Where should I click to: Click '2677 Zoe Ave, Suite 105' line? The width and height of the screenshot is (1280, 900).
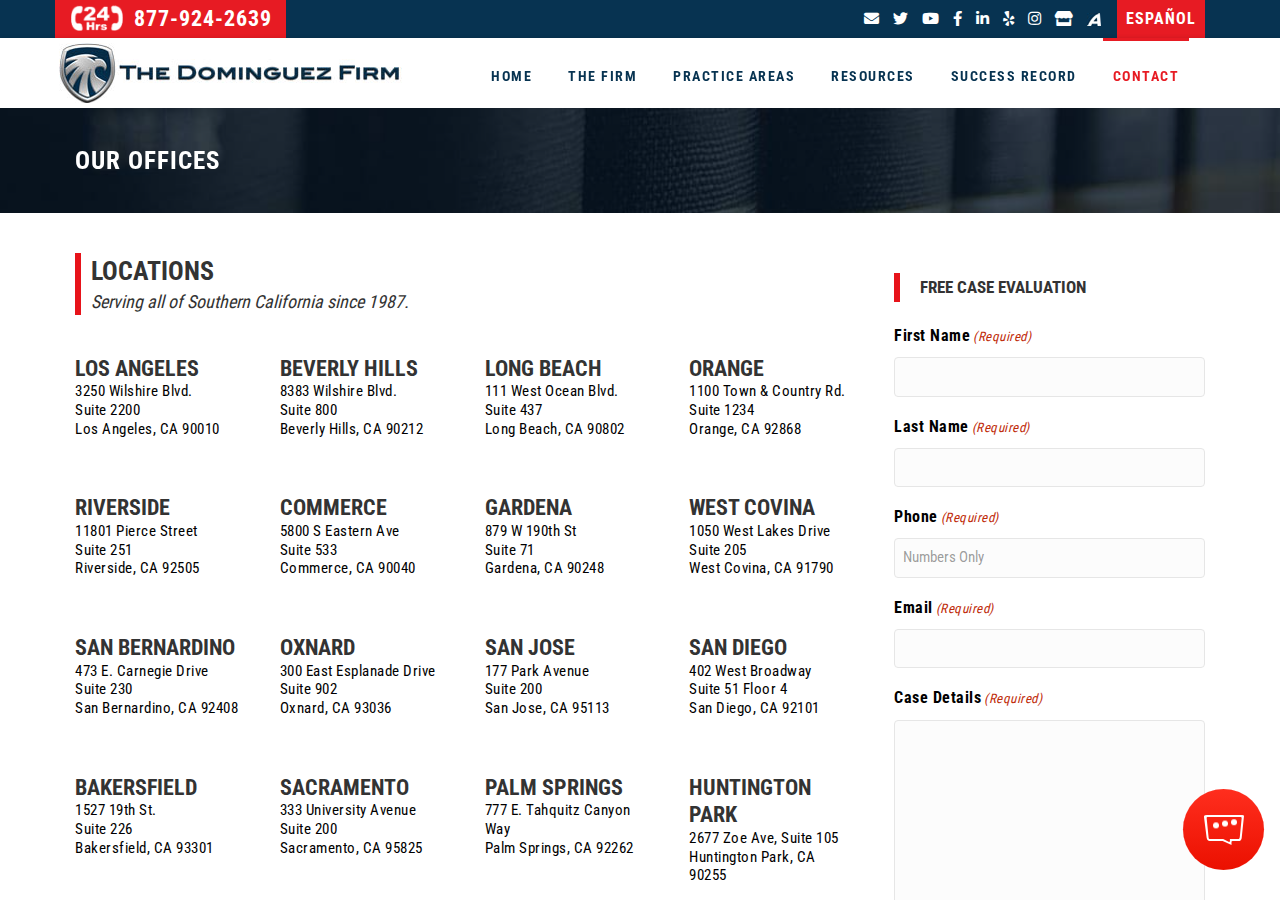coord(764,838)
